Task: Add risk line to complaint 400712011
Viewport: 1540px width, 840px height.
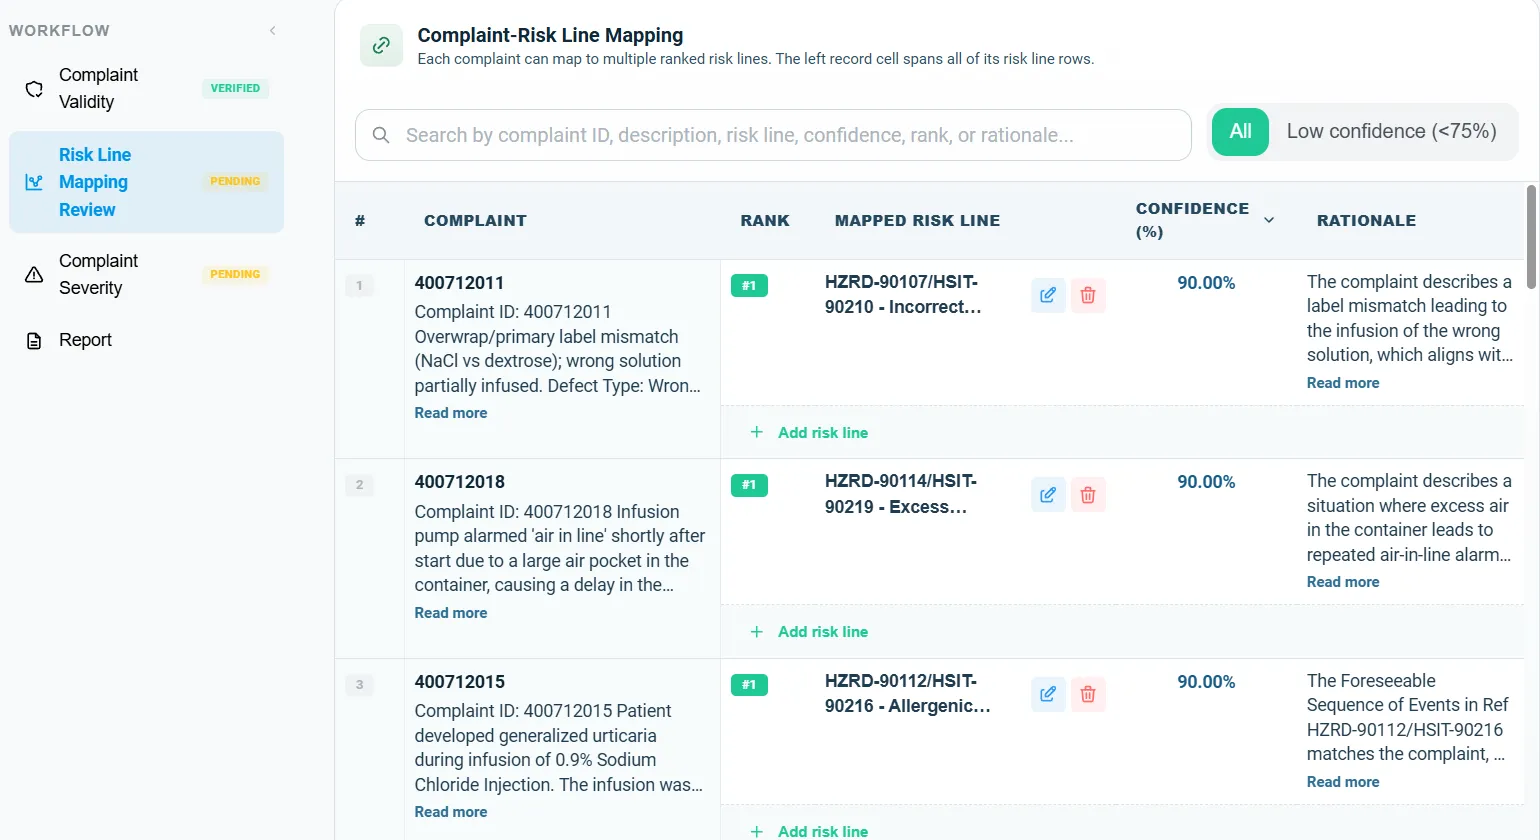Action: (809, 433)
